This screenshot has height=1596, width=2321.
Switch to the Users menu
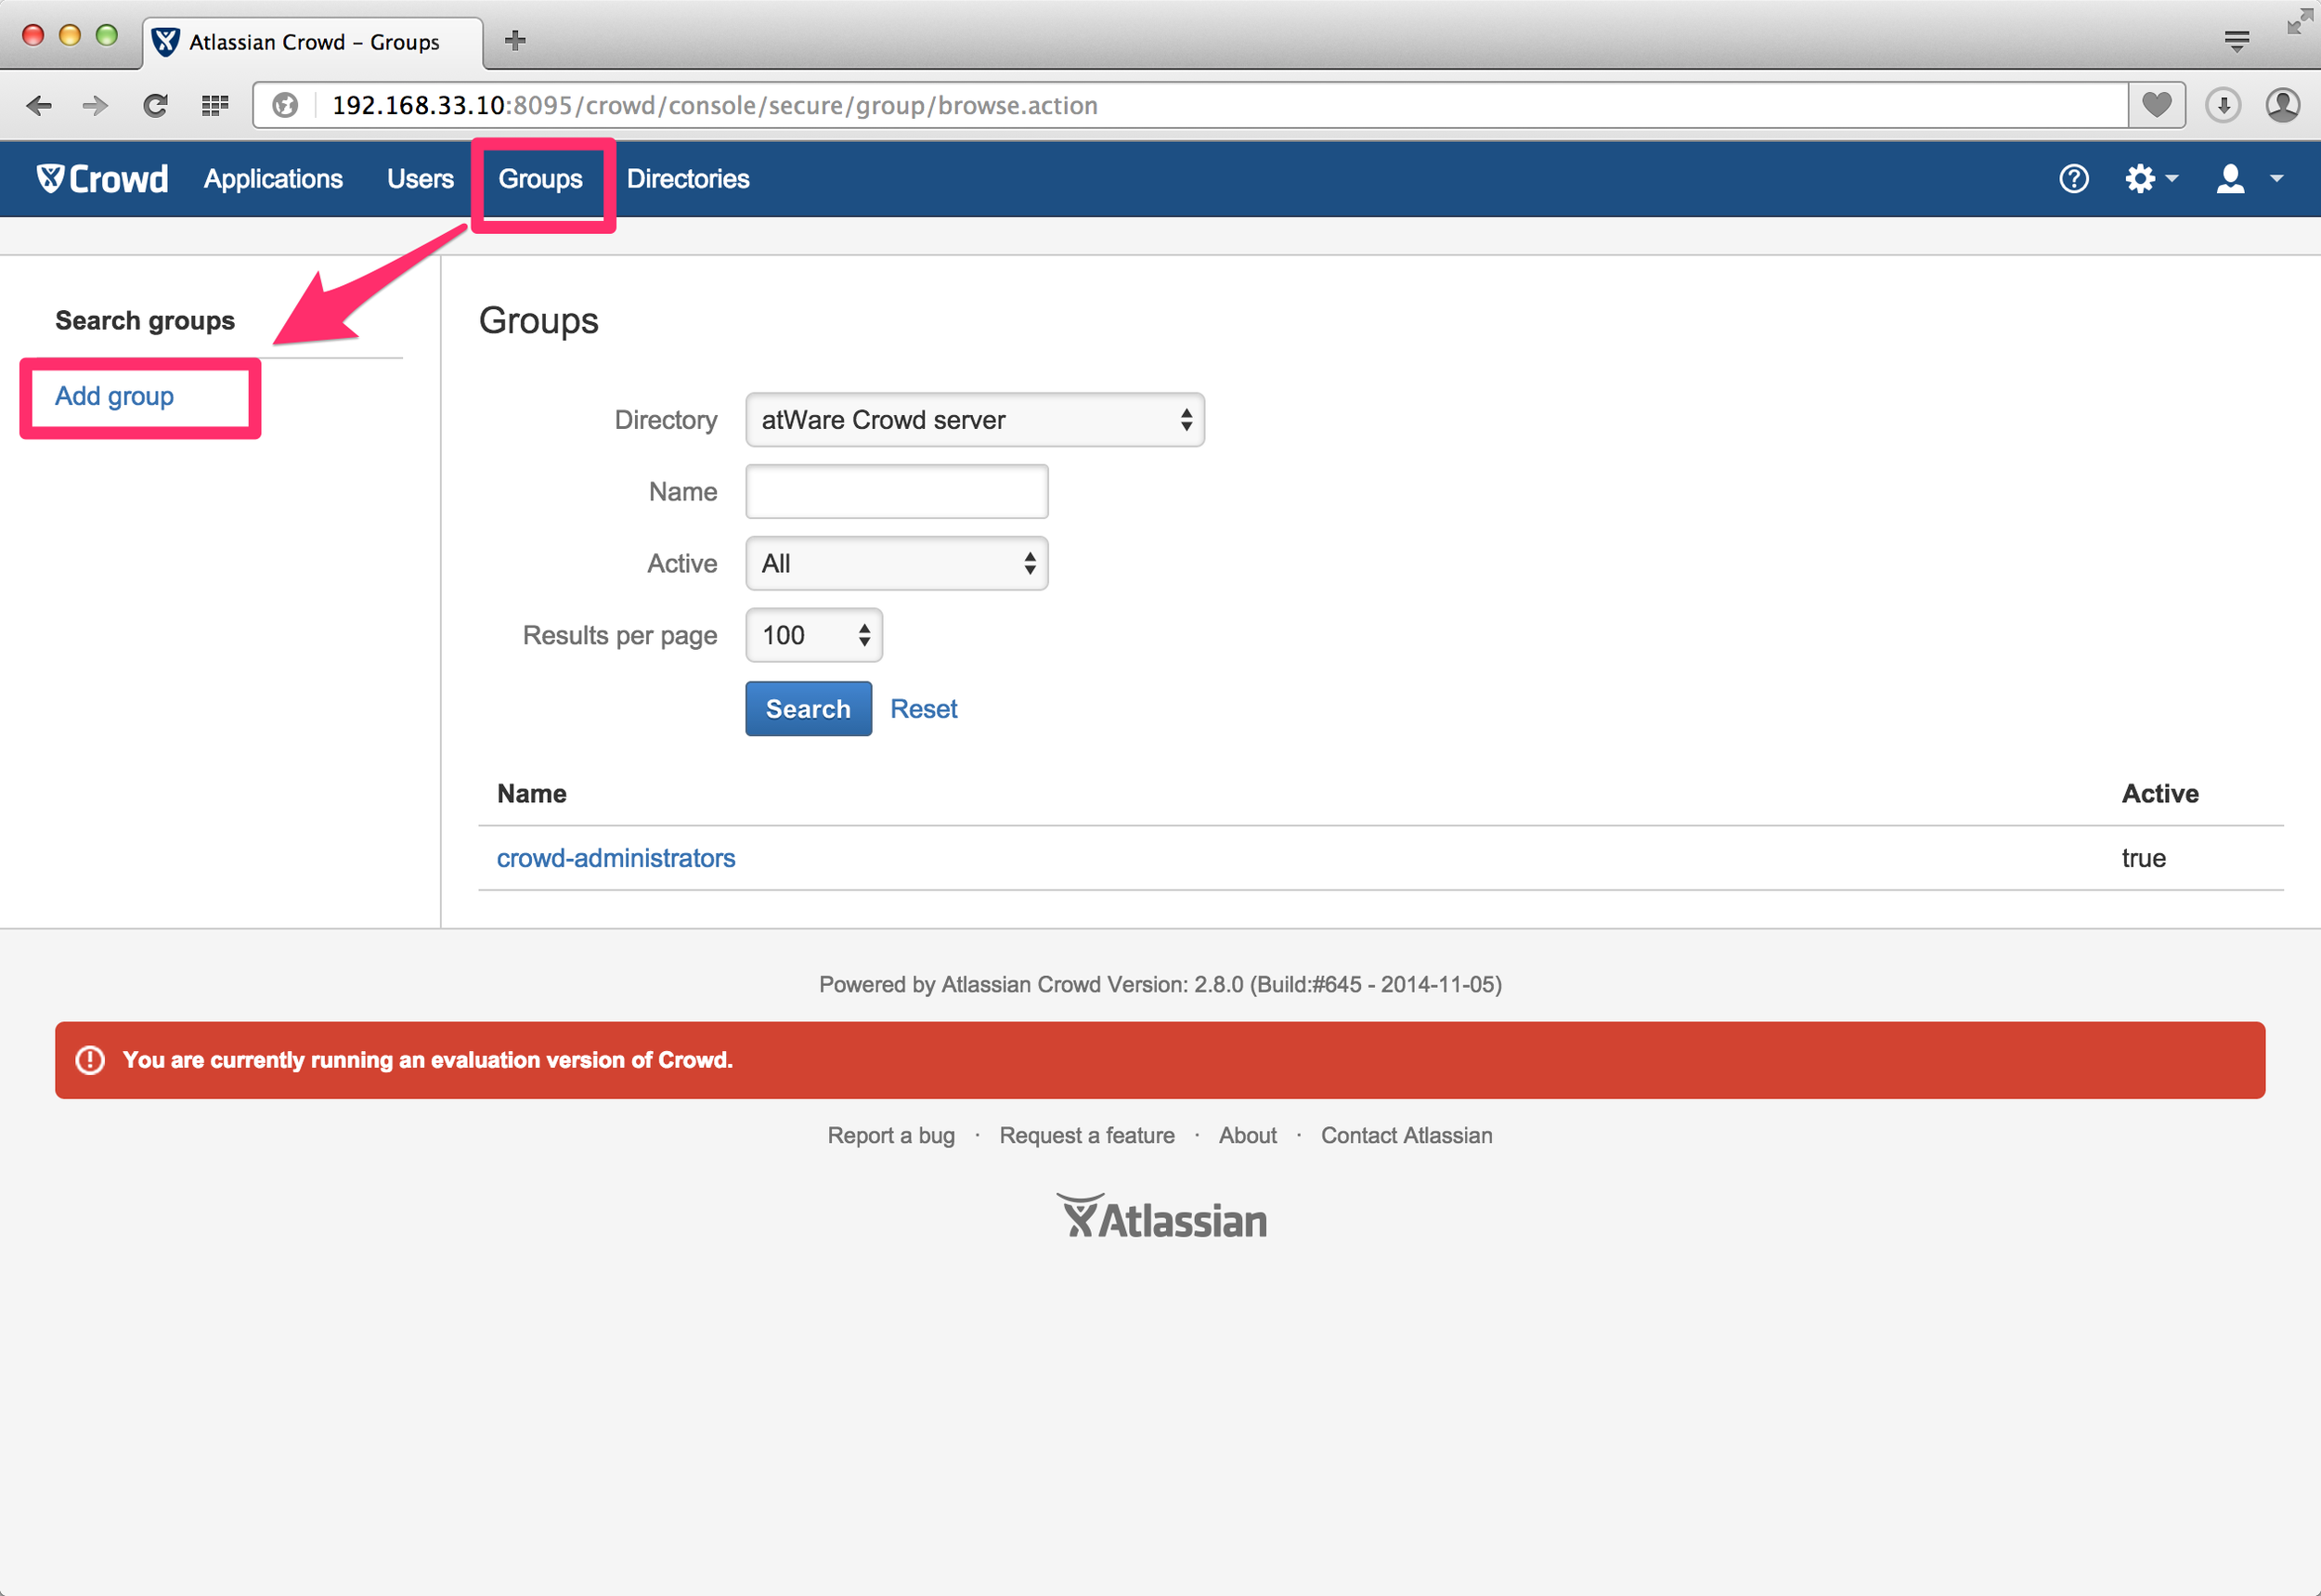pyautogui.click(x=420, y=179)
